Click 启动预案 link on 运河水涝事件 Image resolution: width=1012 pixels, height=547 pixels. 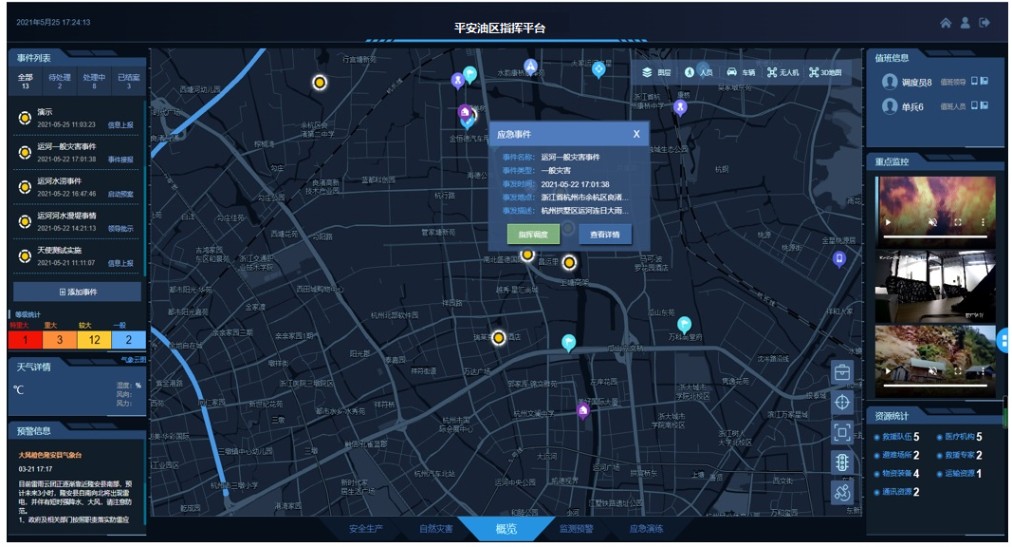tap(121, 194)
